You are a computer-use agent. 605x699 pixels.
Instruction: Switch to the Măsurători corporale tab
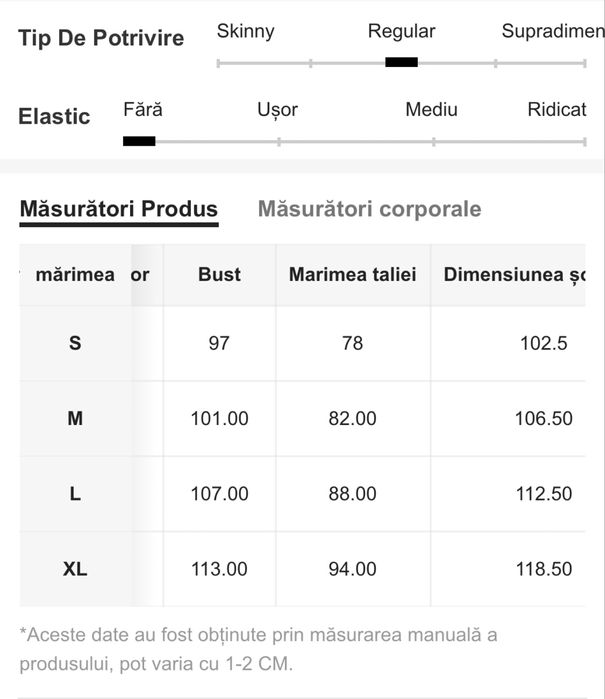click(x=369, y=209)
